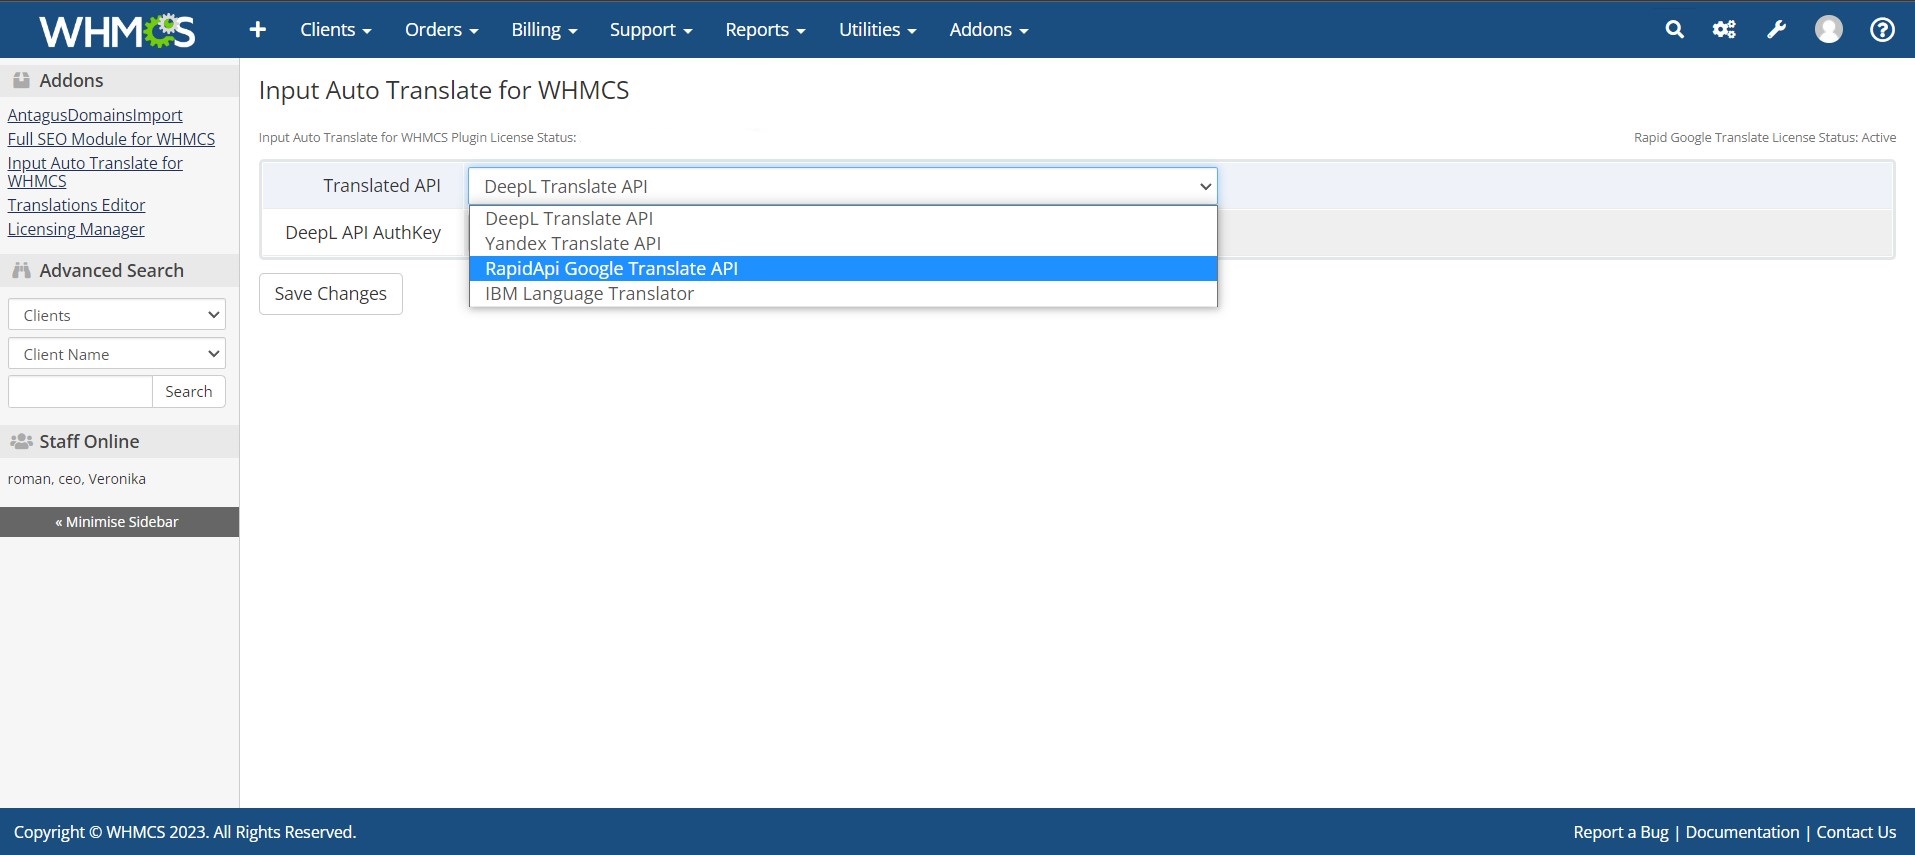1915x855 pixels.
Task: Open the Support menu
Action: (x=651, y=30)
